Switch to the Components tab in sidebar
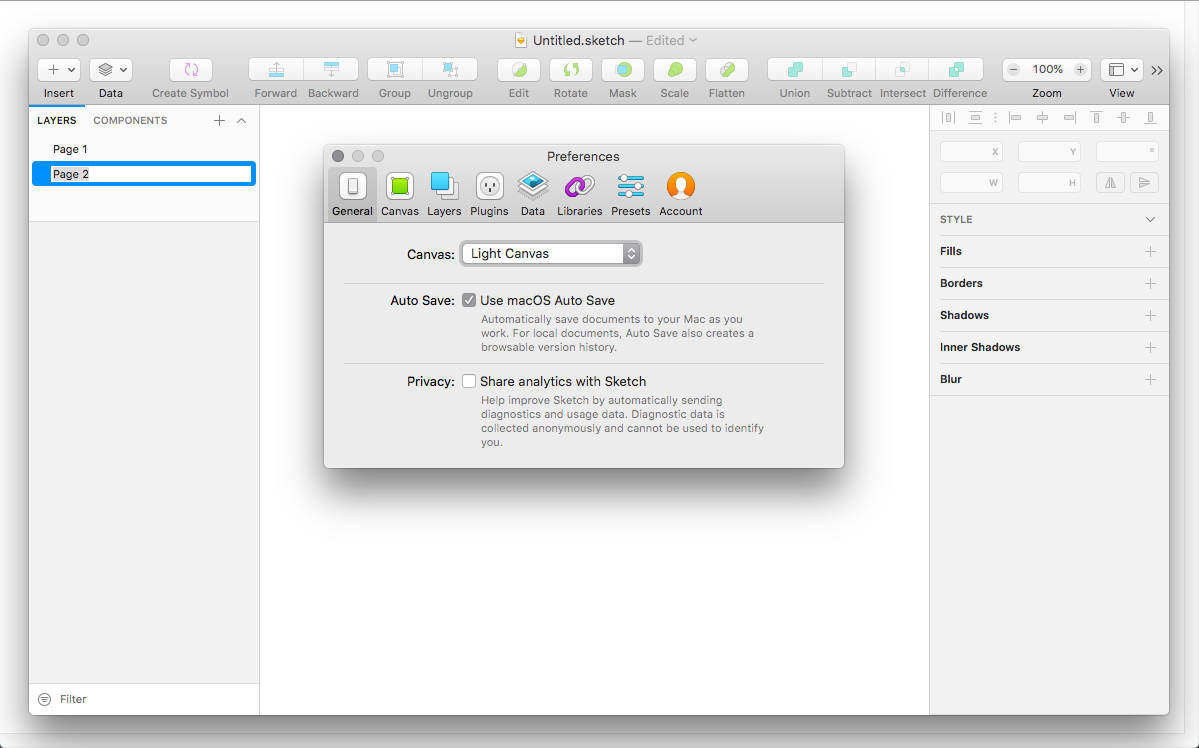Screen dimensions: 1199x748 point(130,120)
